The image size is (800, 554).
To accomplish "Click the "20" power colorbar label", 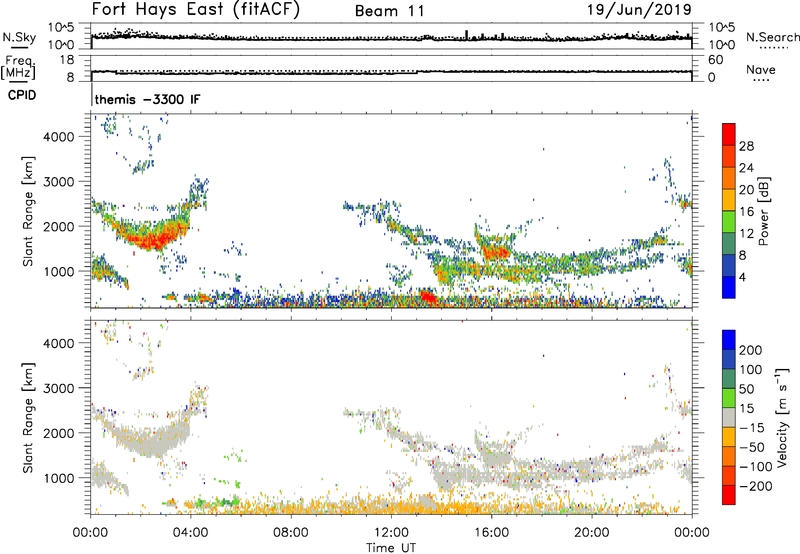I will click(746, 190).
